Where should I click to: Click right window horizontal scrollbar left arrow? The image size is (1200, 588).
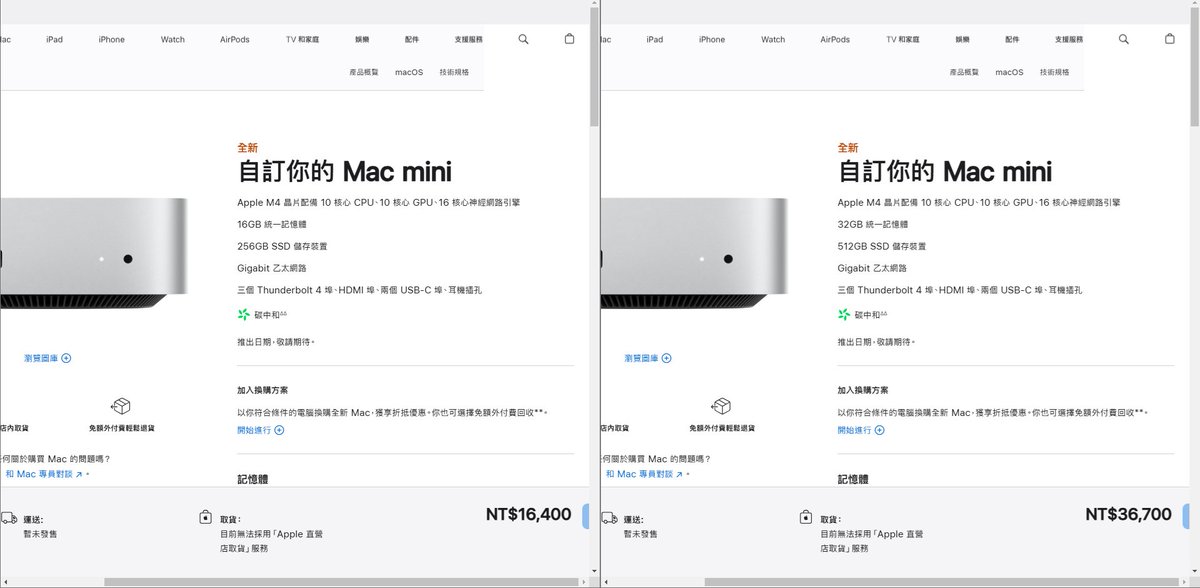pyautogui.click(x=606, y=582)
